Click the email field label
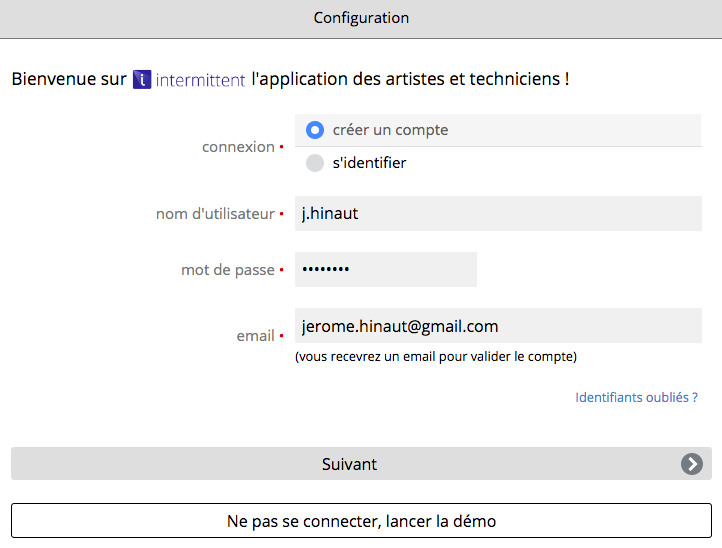722x548 pixels. (x=256, y=336)
